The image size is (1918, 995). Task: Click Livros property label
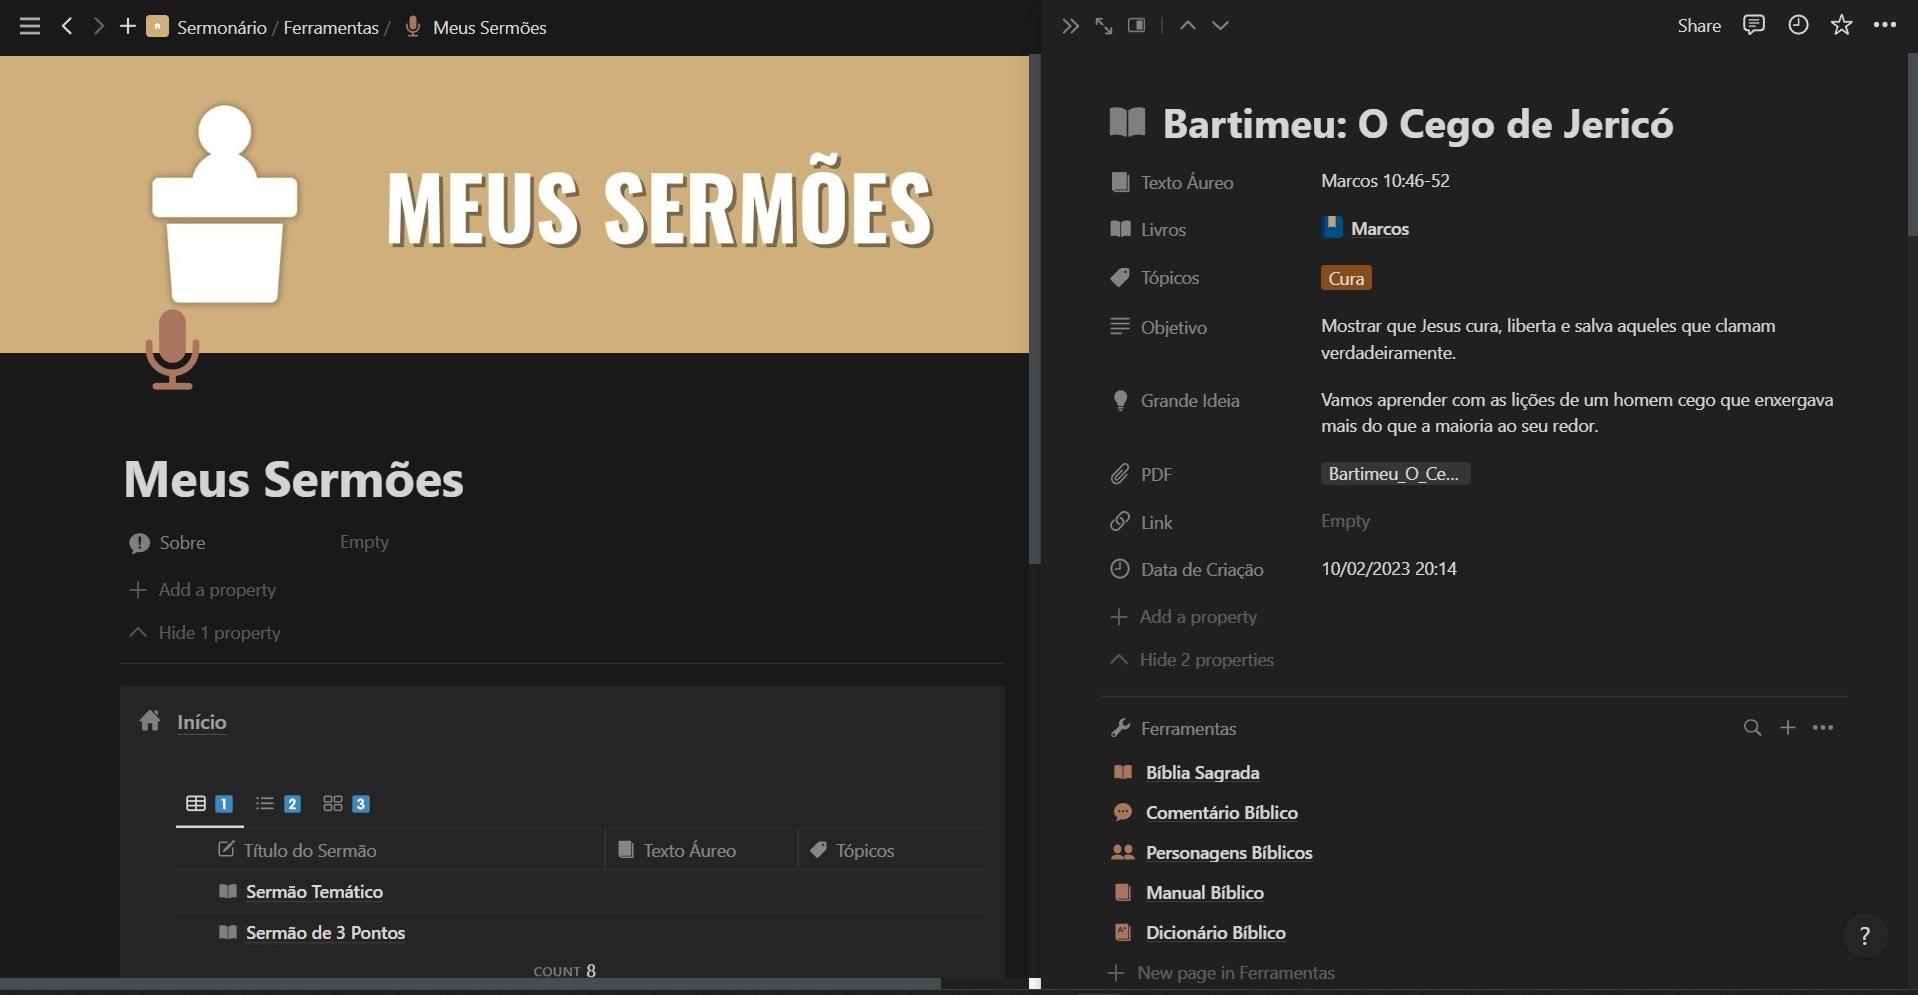(x=1148, y=230)
